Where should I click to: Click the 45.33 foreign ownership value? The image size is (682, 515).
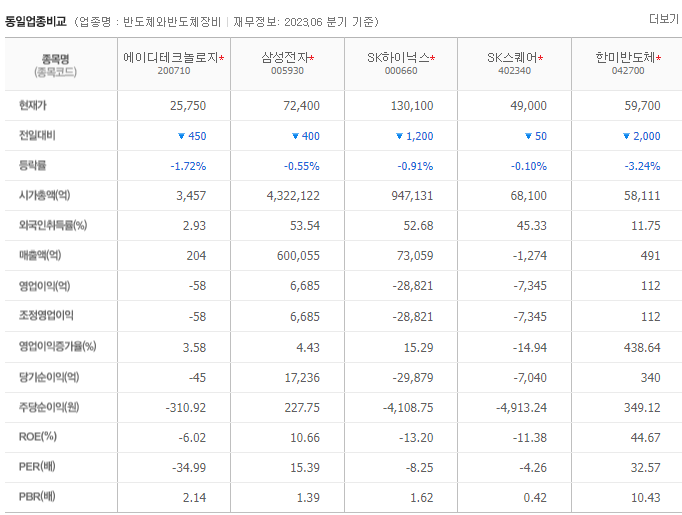(x=532, y=226)
